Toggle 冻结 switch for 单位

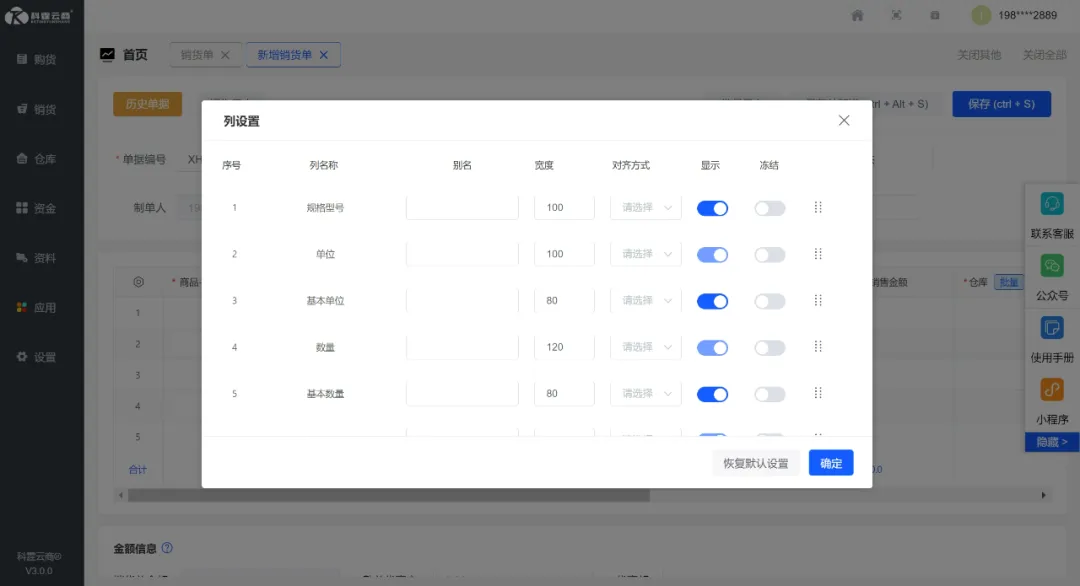pos(769,255)
